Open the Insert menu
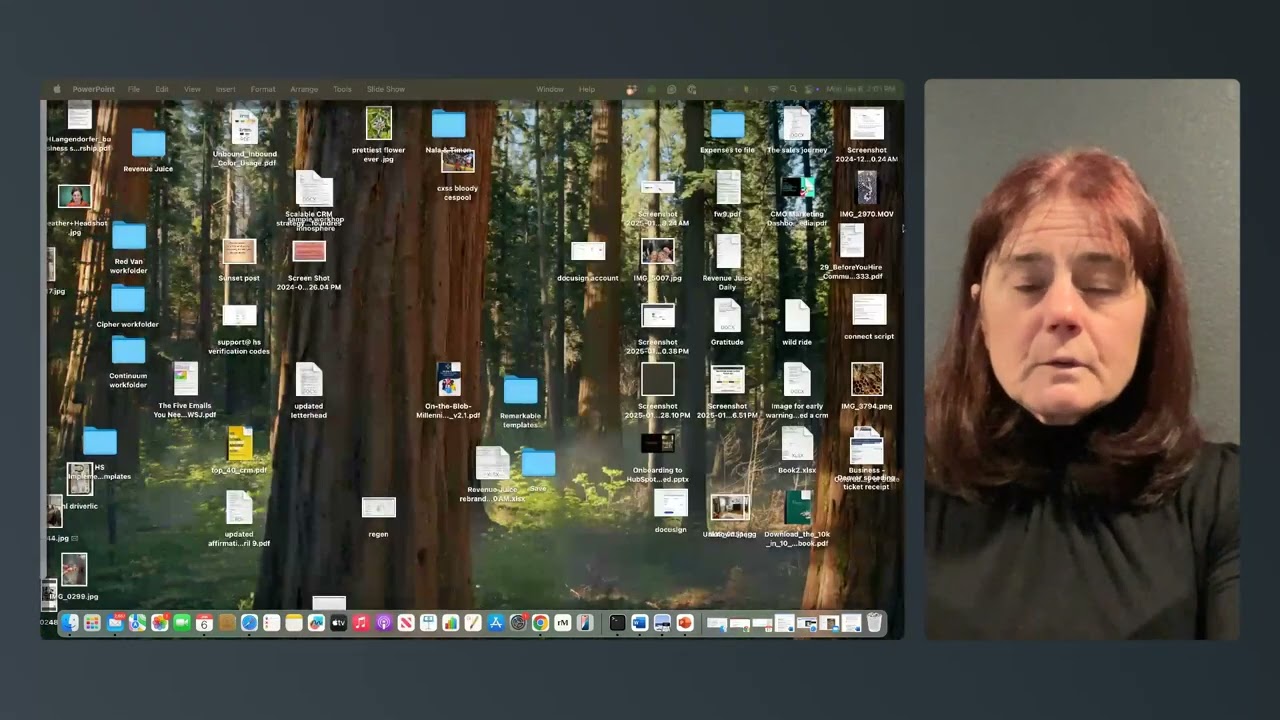The image size is (1280, 720). click(226, 90)
